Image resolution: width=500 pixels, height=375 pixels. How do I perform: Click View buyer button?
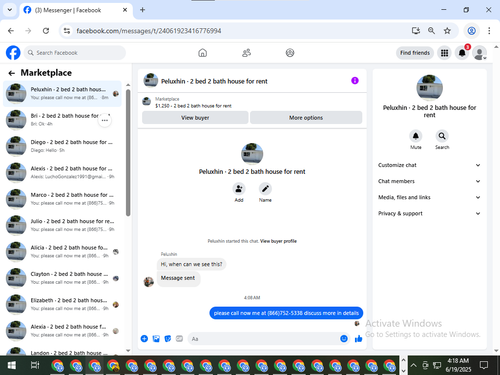pos(195,118)
